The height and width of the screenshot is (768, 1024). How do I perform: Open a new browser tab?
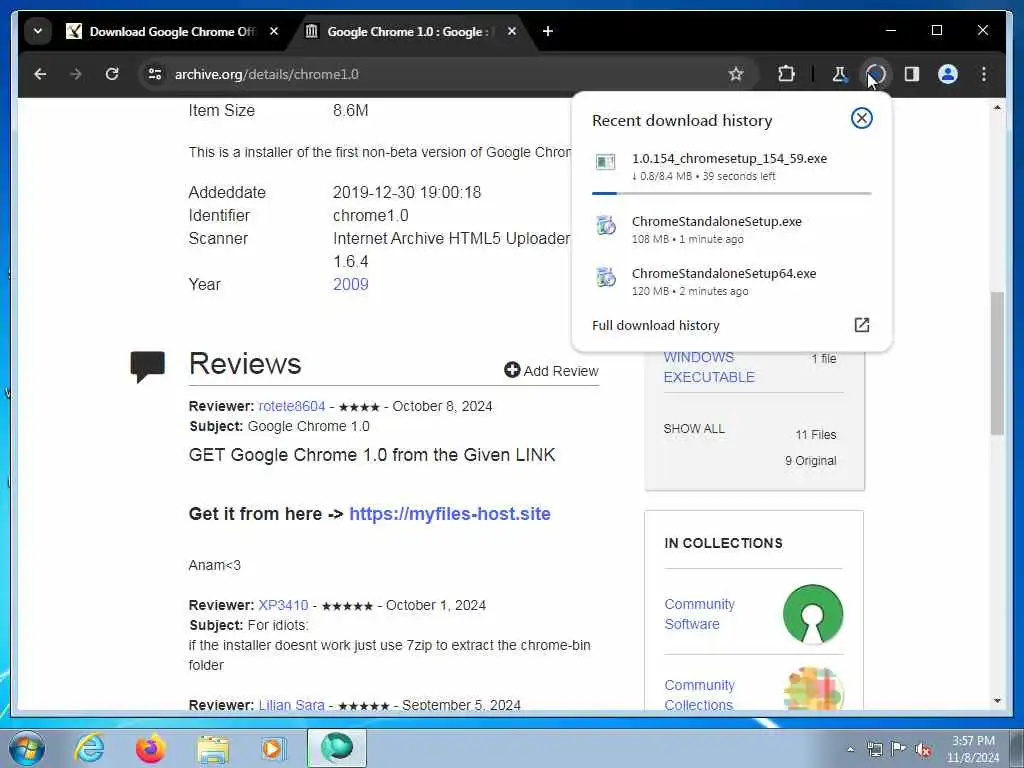tap(548, 31)
